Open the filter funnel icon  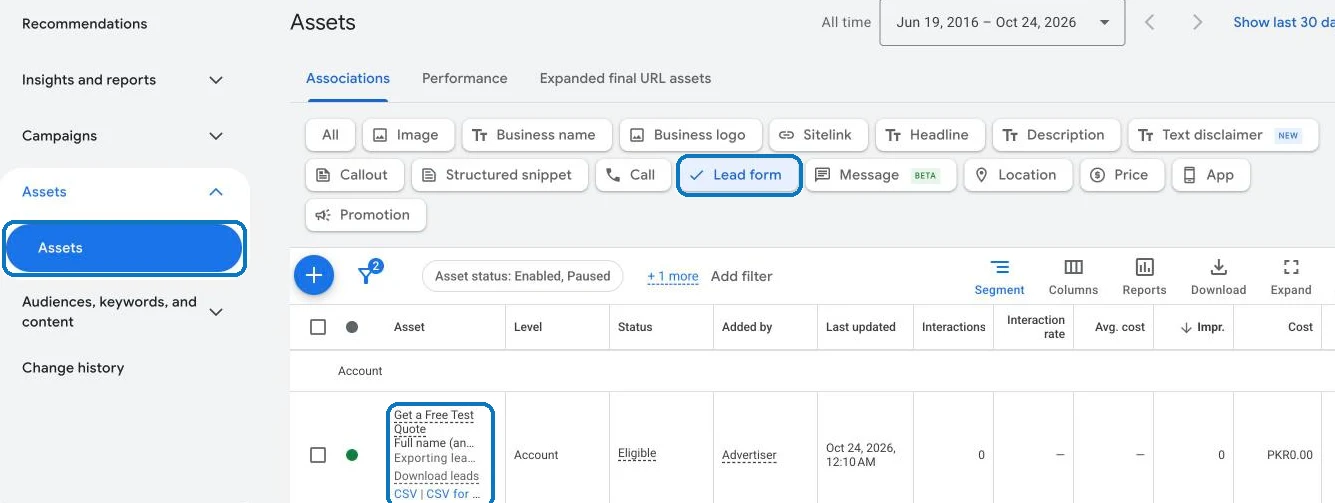[x=369, y=274]
